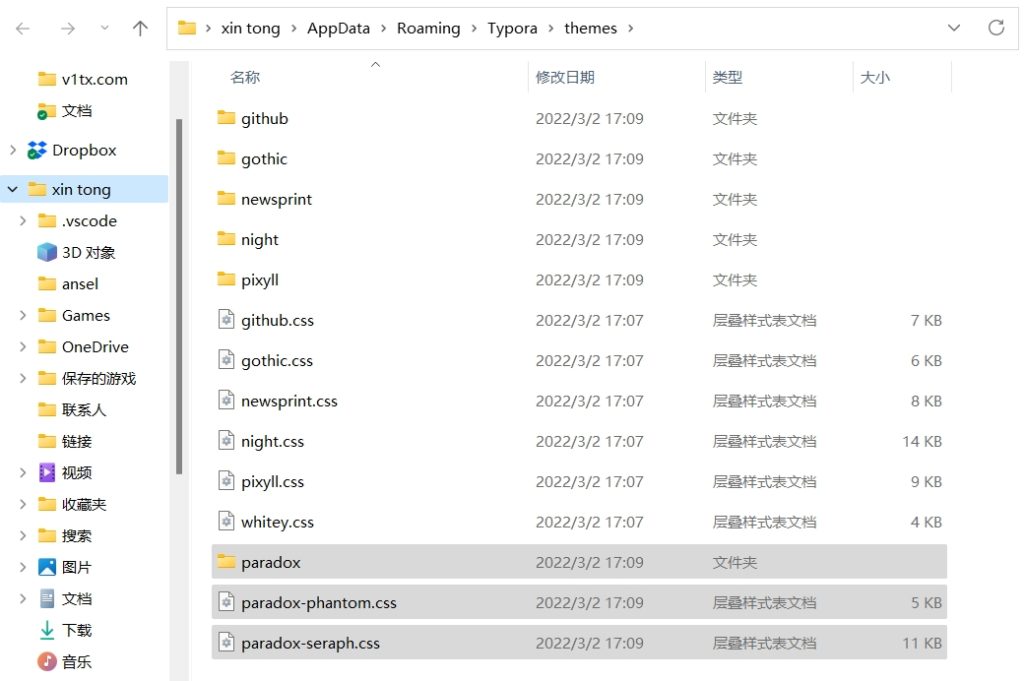Click 14 KB size of night.css
The height and width of the screenshot is (681, 1024).
click(921, 441)
